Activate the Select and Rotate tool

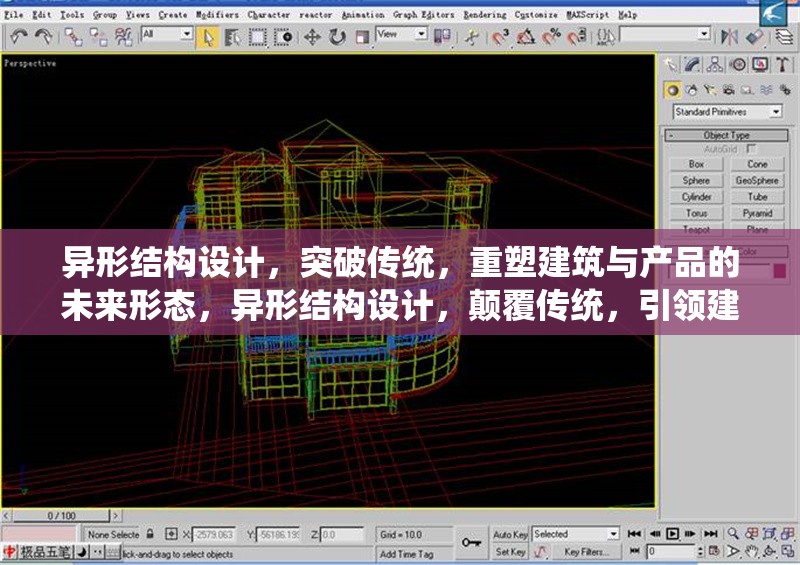point(337,38)
